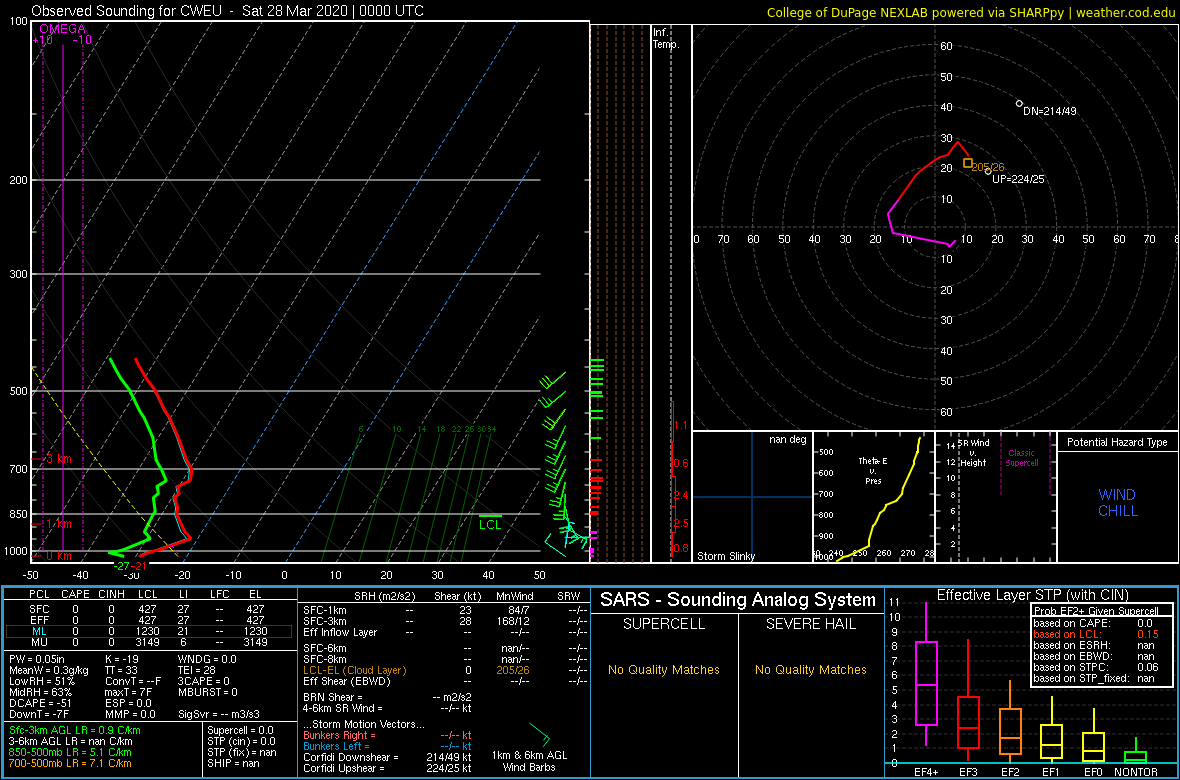This screenshot has width=1180, height=780.
Task: Click the 'Inf. Temp.' column heading
Action: pyautogui.click(x=667, y=38)
